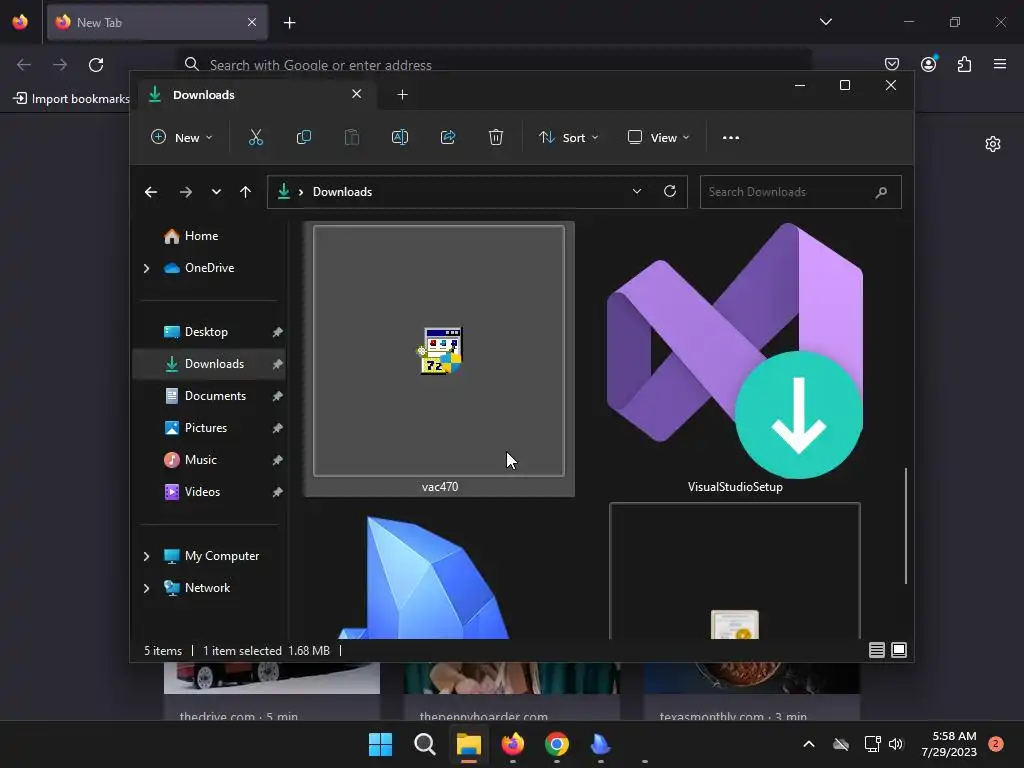Screen dimensions: 1024x768
Task: Click the taskbar Search icon
Action: 424,744
